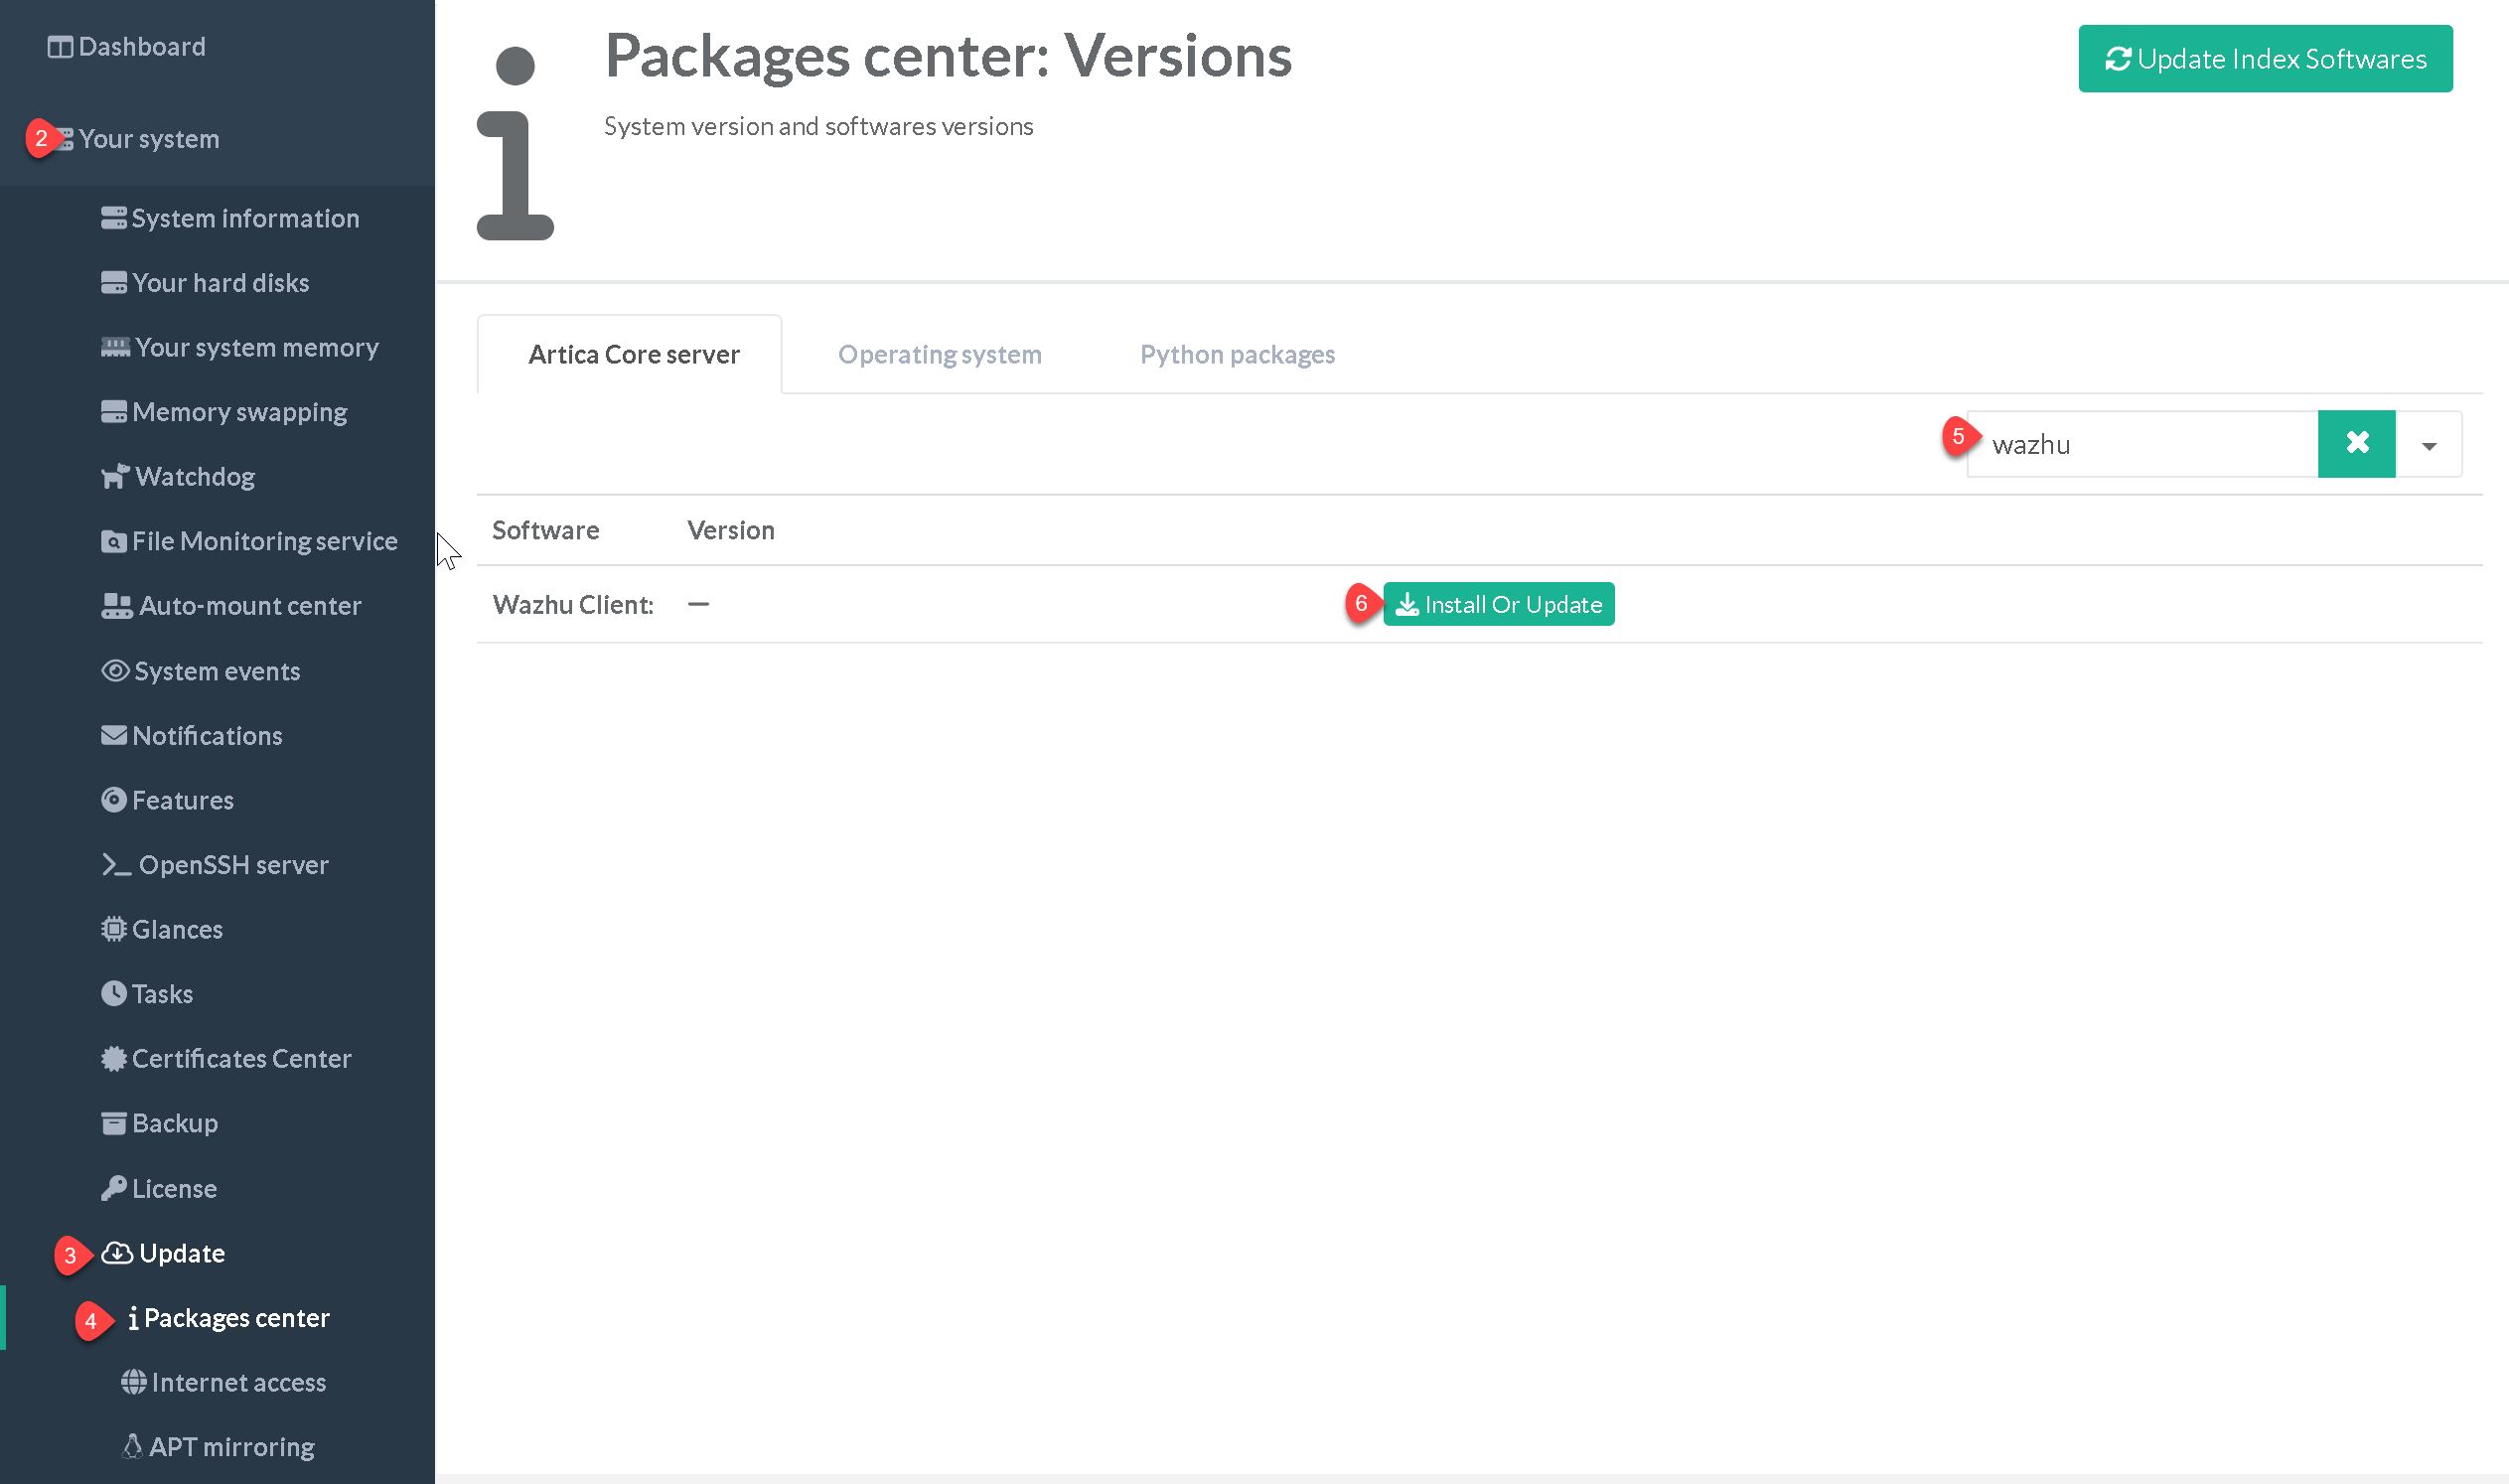Click the System events eye icon

pos(115,670)
